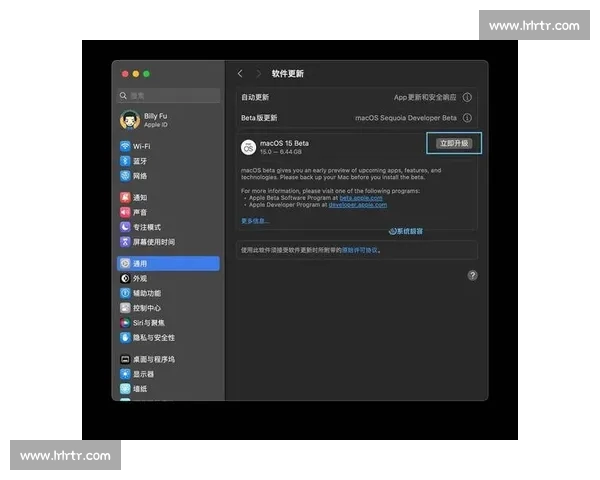Click the macOS 15 Beta OS icon
The image size is (600, 480).
coord(248,147)
